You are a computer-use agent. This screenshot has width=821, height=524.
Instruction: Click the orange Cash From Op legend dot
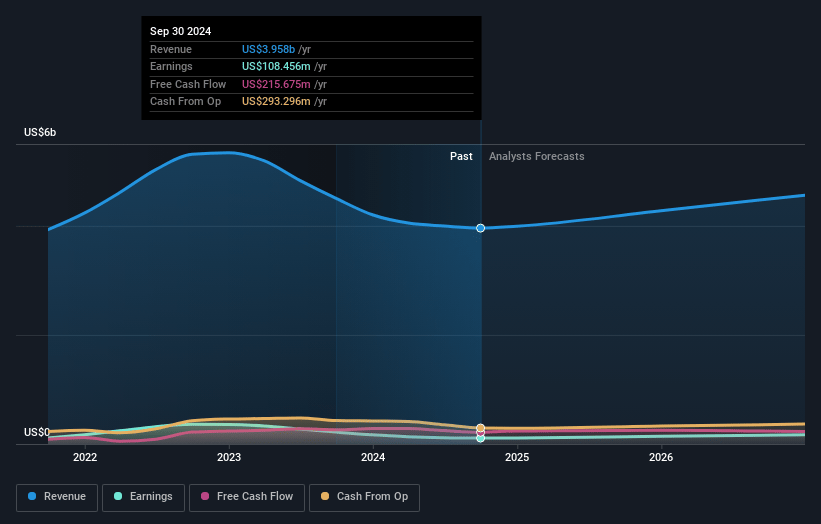[x=325, y=496]
